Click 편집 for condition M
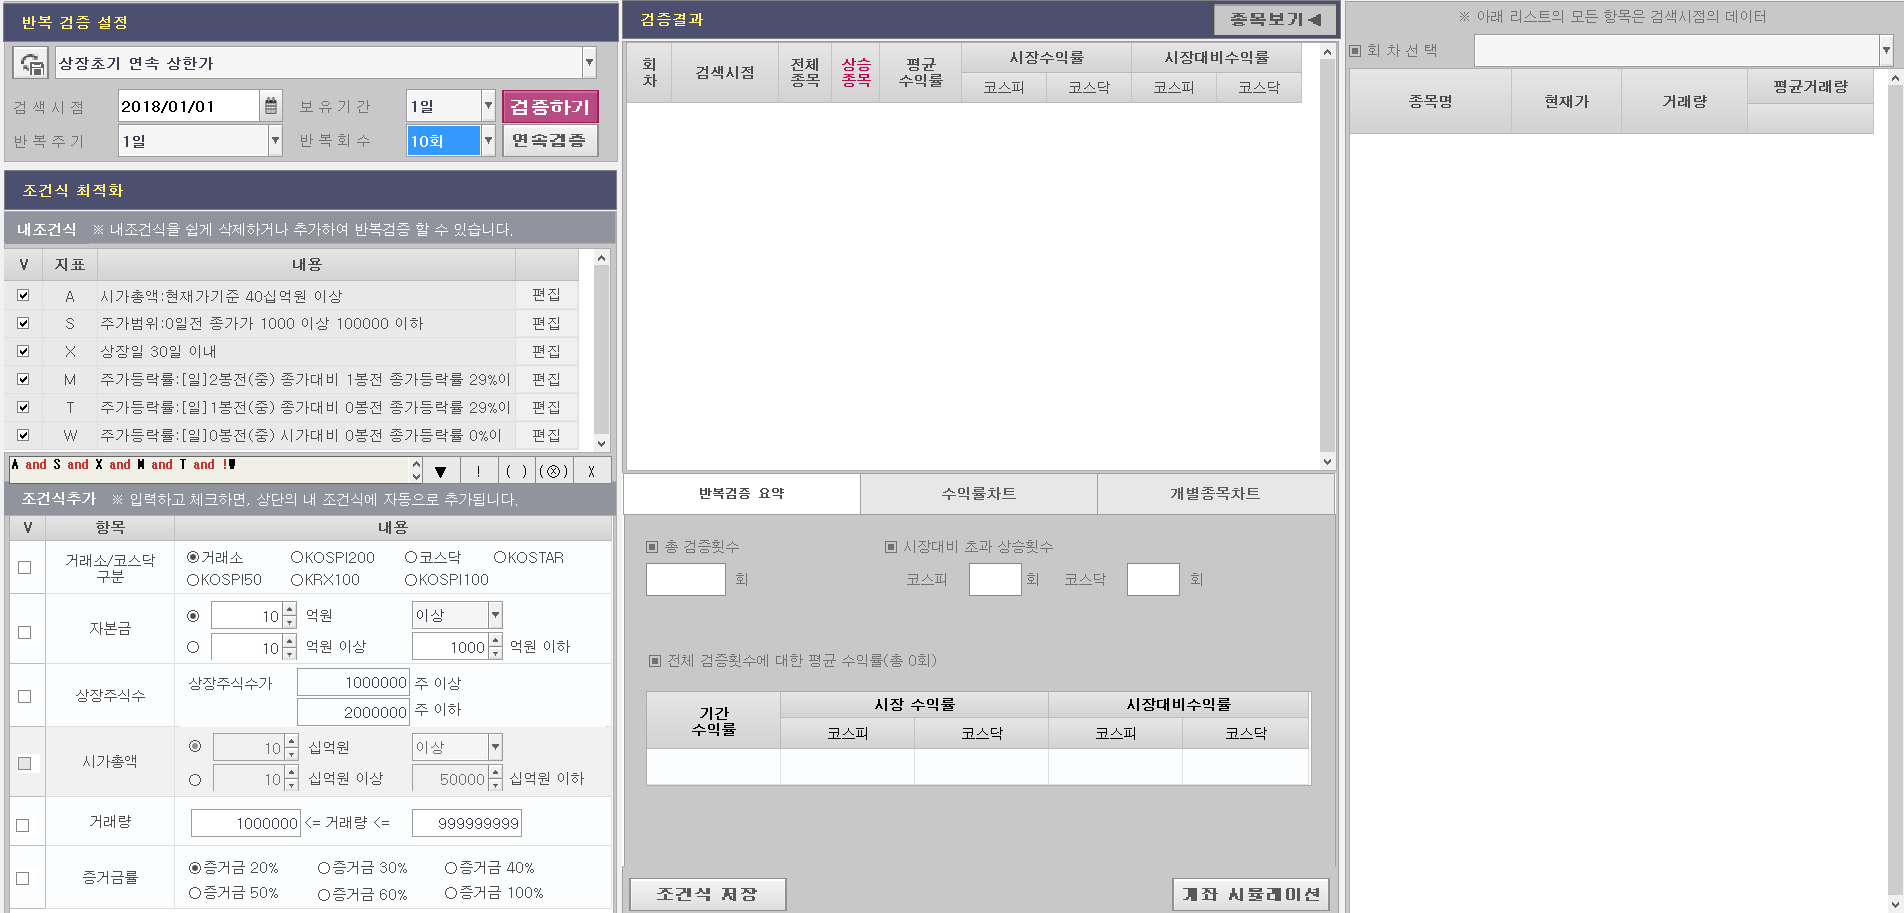The width and height of the screenshot is (1904, 913). click(546, 379)
